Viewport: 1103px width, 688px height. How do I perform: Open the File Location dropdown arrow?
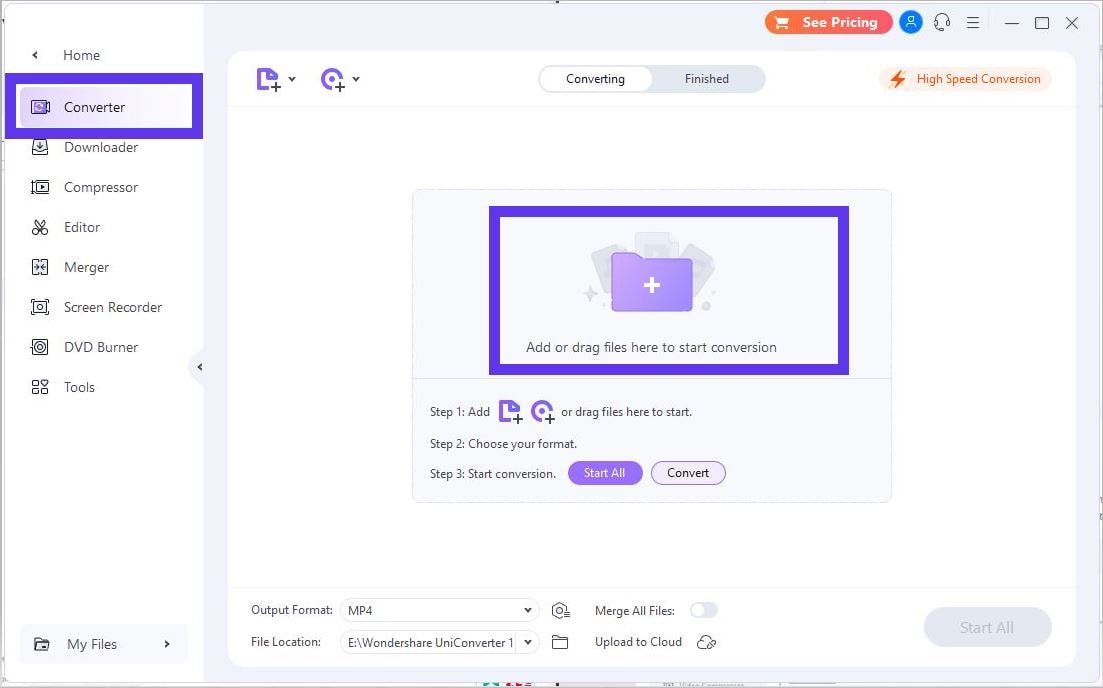(x=528, y=642)
